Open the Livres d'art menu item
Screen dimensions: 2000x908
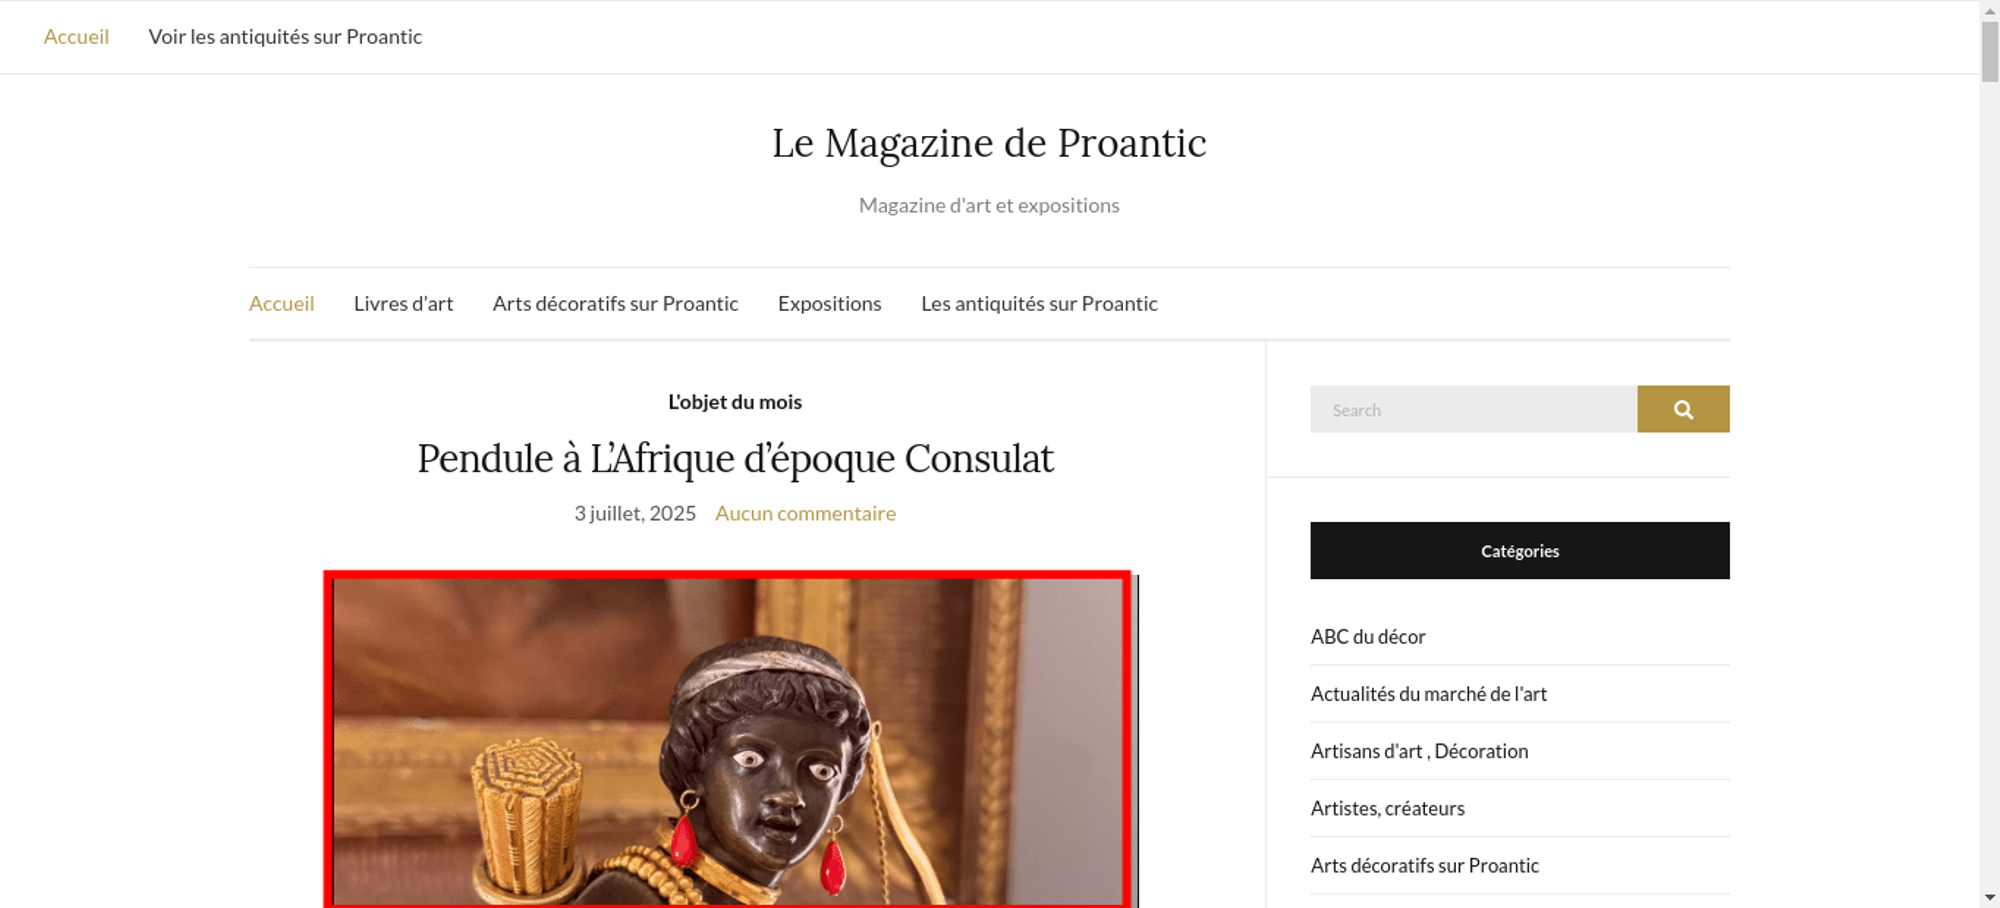point(403,303)
